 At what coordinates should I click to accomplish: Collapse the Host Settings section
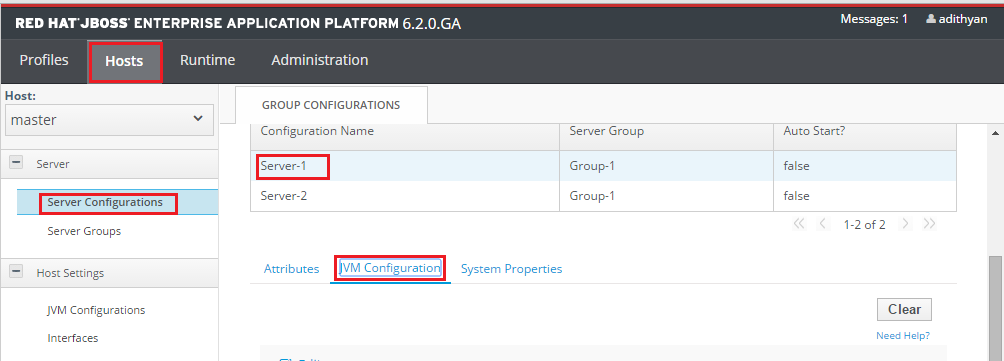(15, 272)
